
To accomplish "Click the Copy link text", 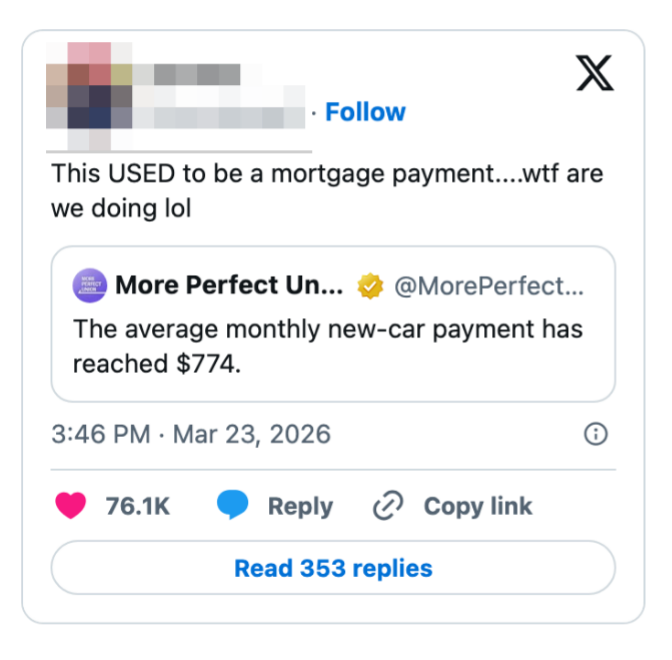I will tap(477, 506).
